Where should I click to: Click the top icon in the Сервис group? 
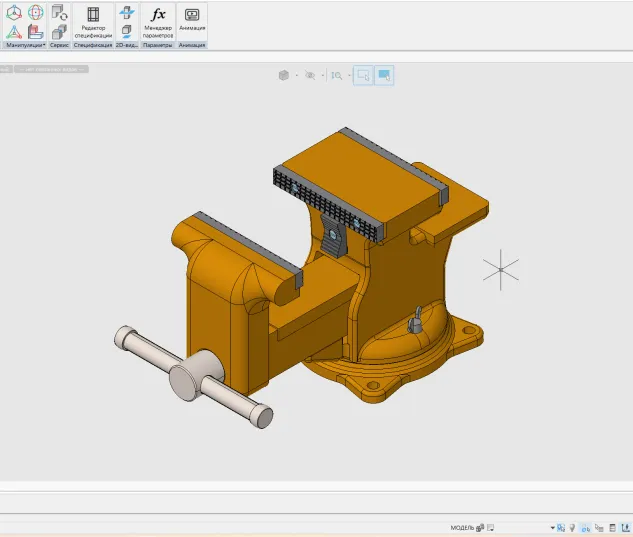59,13
